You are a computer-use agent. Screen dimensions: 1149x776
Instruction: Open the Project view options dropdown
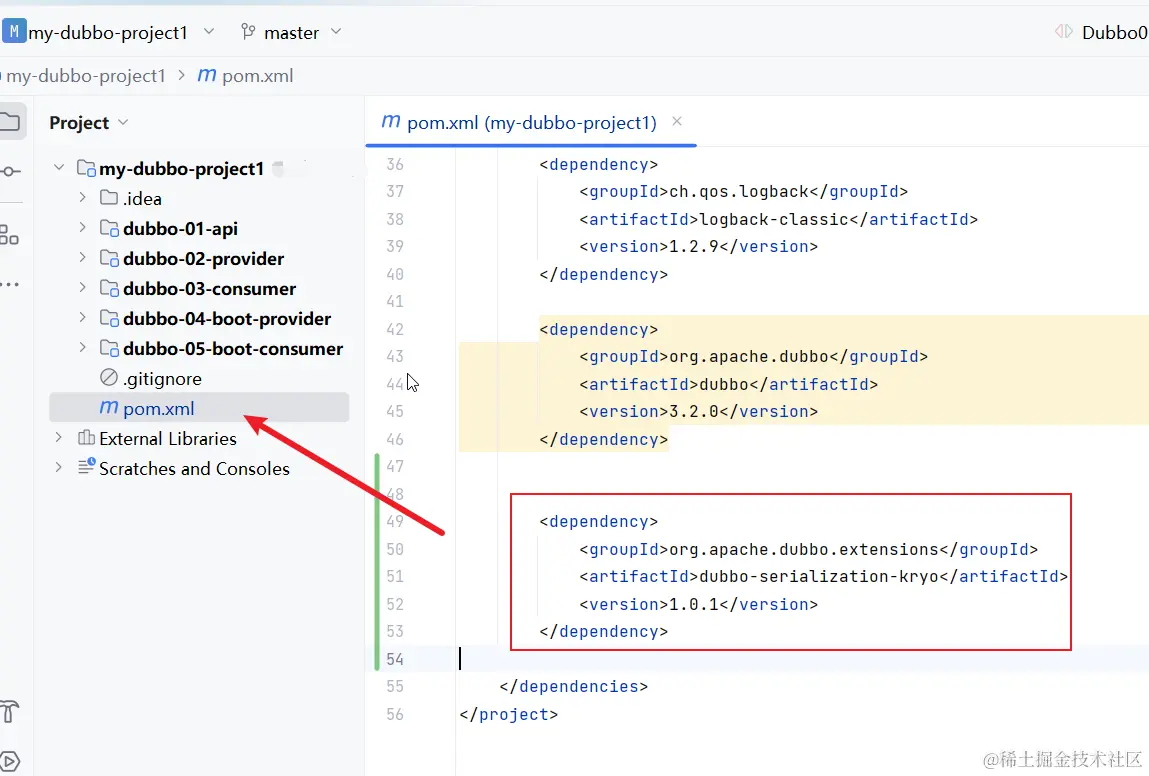tap(124, 122)
